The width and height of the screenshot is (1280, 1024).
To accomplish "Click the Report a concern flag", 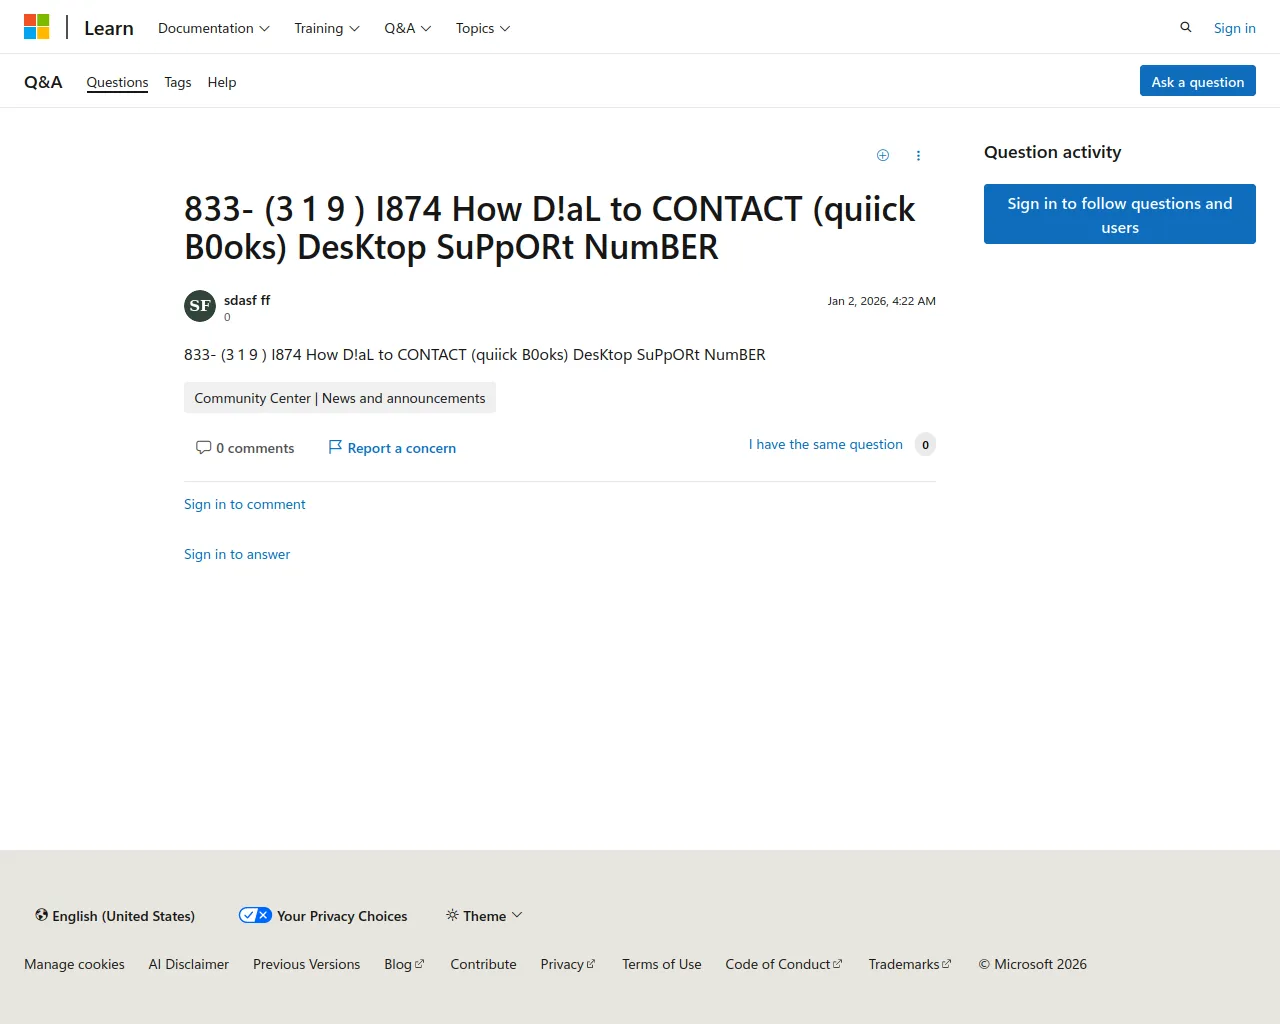I will (392, 448).
